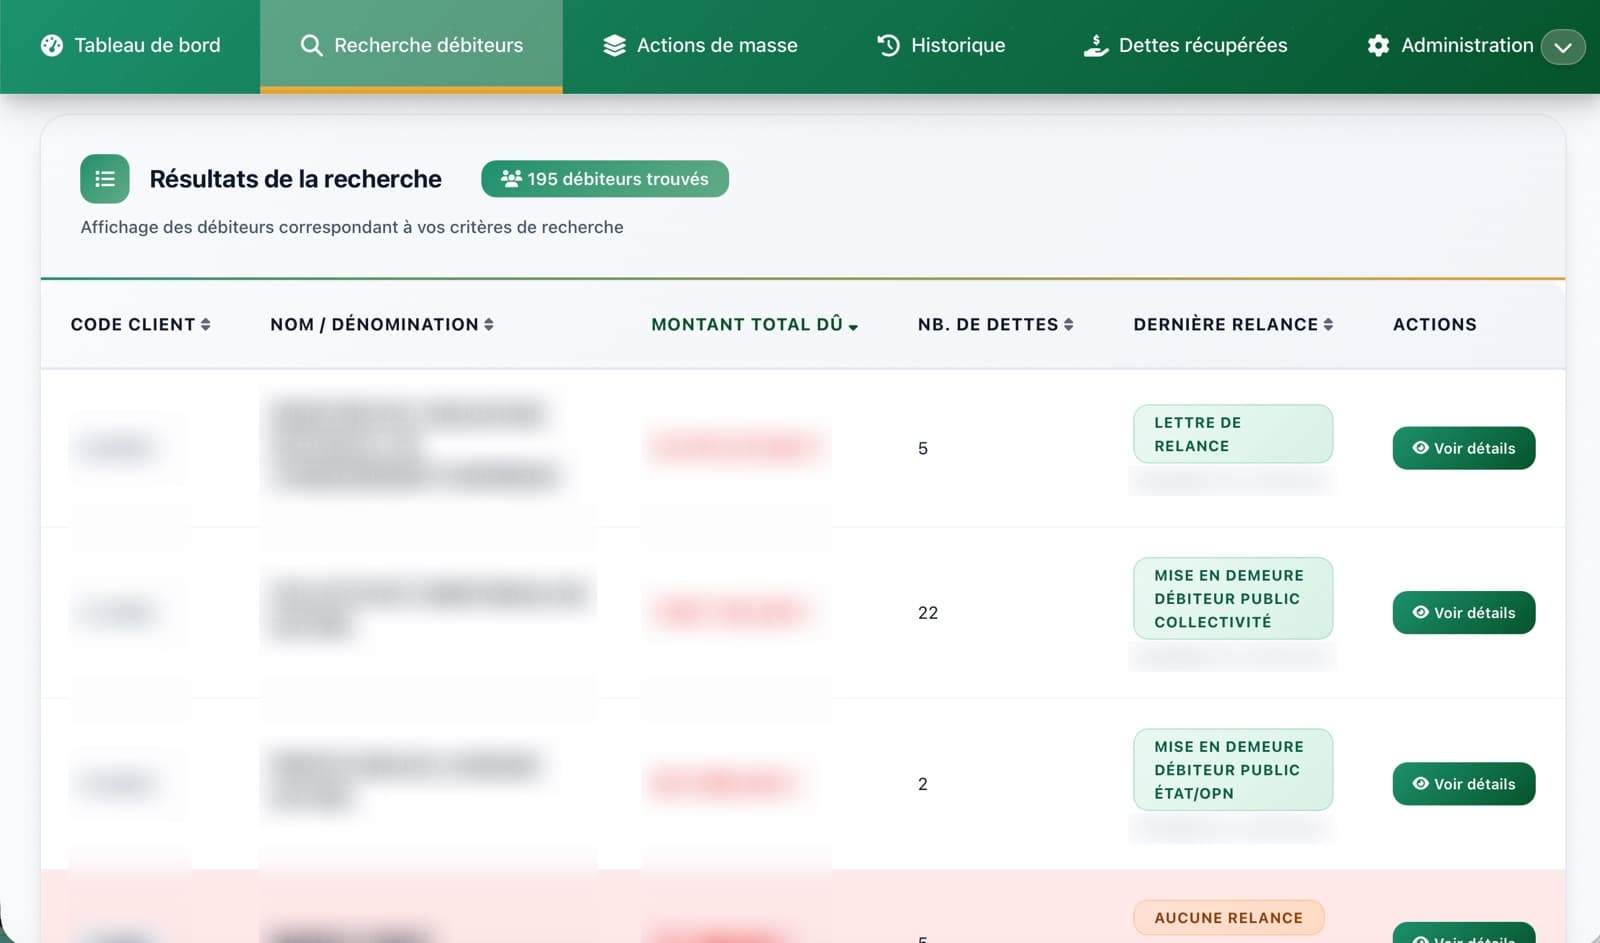
Task: Open the Historique tab
Action: coord(941,46)
